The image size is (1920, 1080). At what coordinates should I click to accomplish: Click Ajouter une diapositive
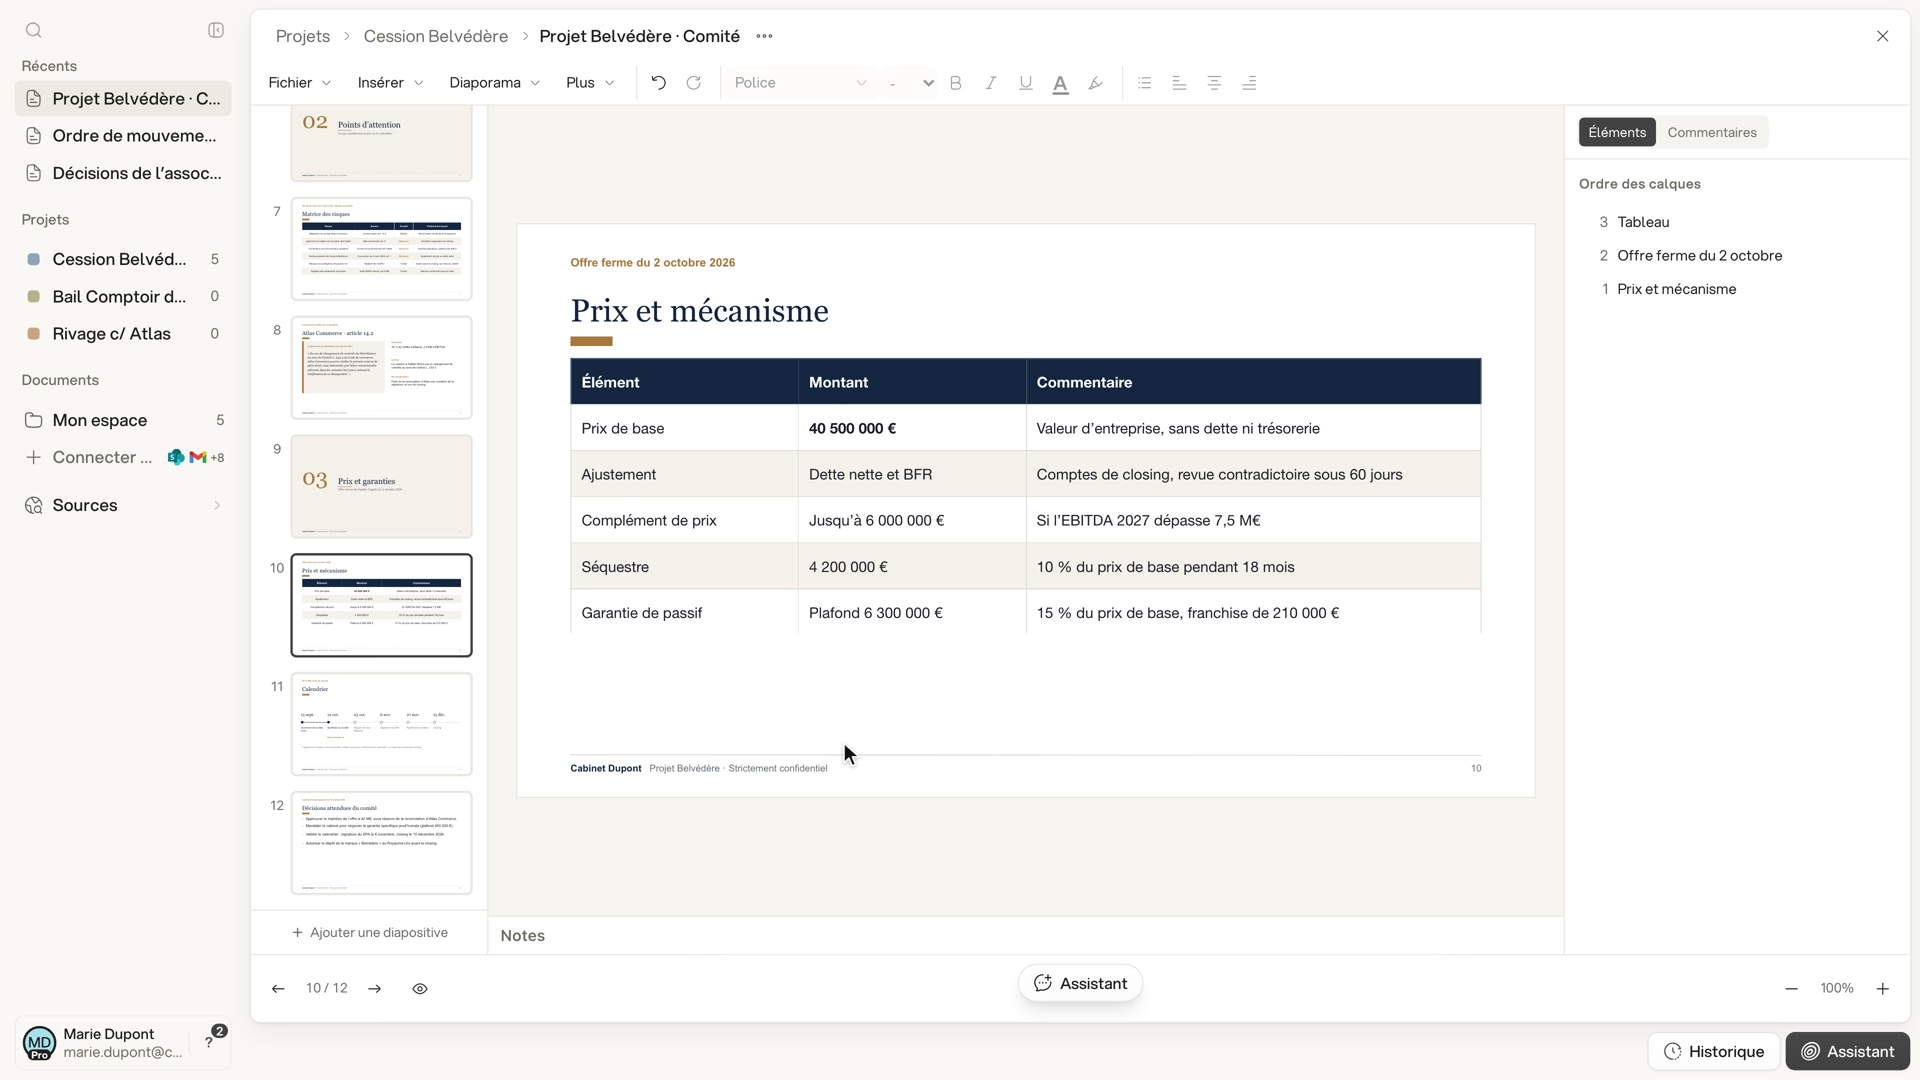click(369, 932)
